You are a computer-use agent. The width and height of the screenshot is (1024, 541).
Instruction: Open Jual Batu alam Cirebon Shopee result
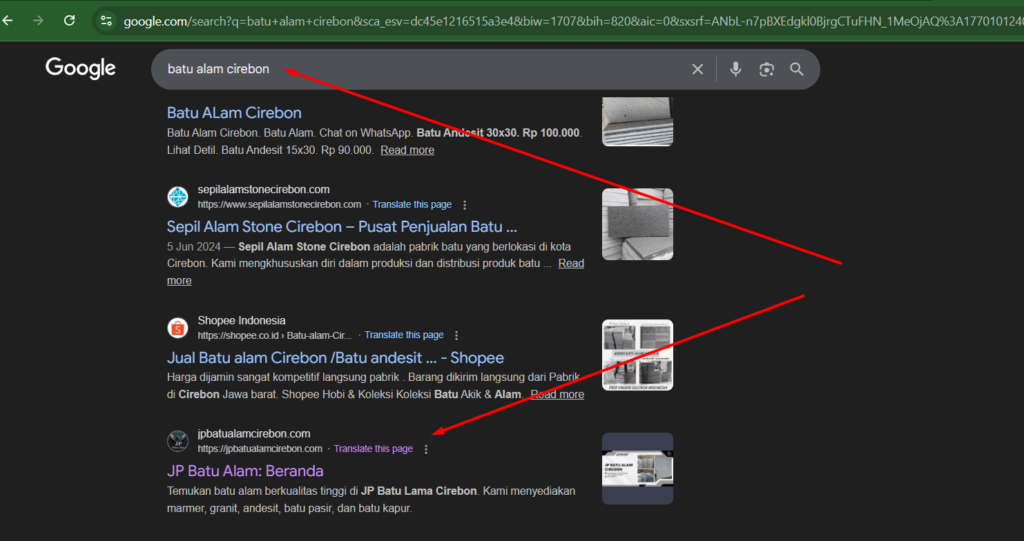click(x=335, y=358)
